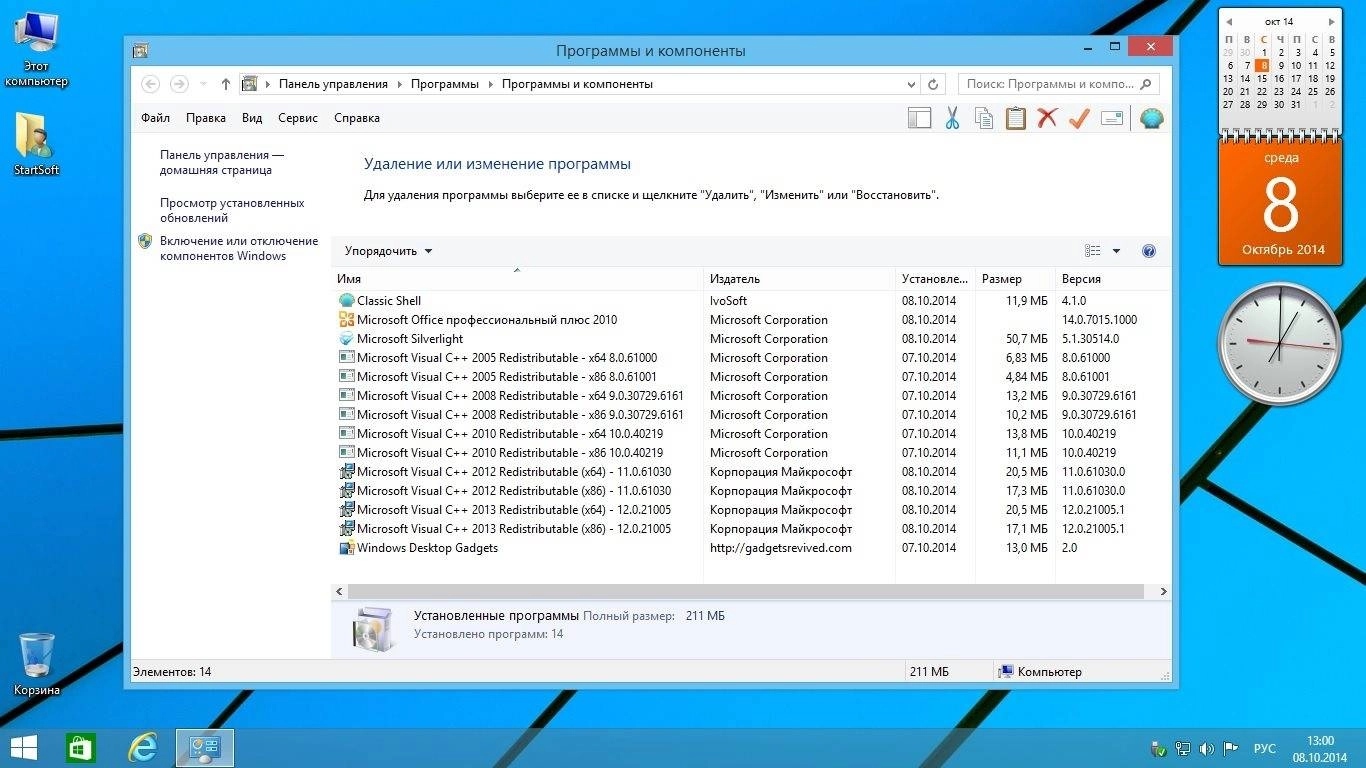Image resolution: width=1366 pixels, height=768 pixels.
Task: Sort by the Имя column header
Action: (x=516, y=279)
